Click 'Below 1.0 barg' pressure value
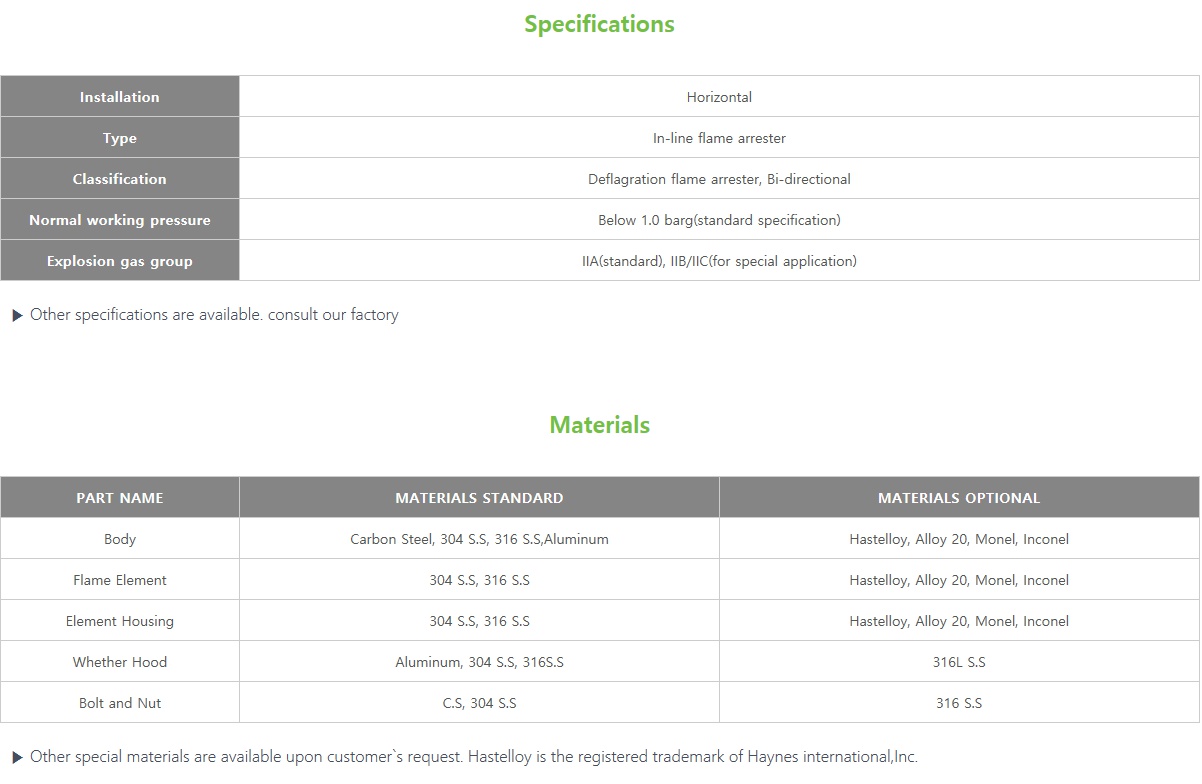 (719, 220)
